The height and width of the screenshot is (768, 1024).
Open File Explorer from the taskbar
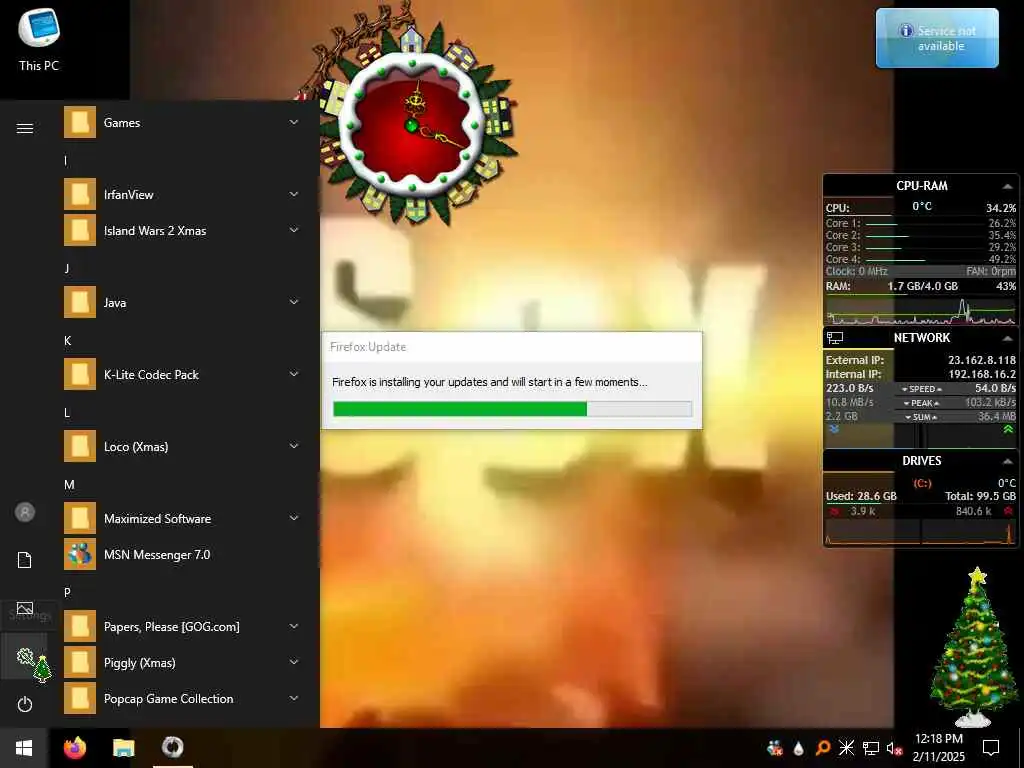point(123,748)
